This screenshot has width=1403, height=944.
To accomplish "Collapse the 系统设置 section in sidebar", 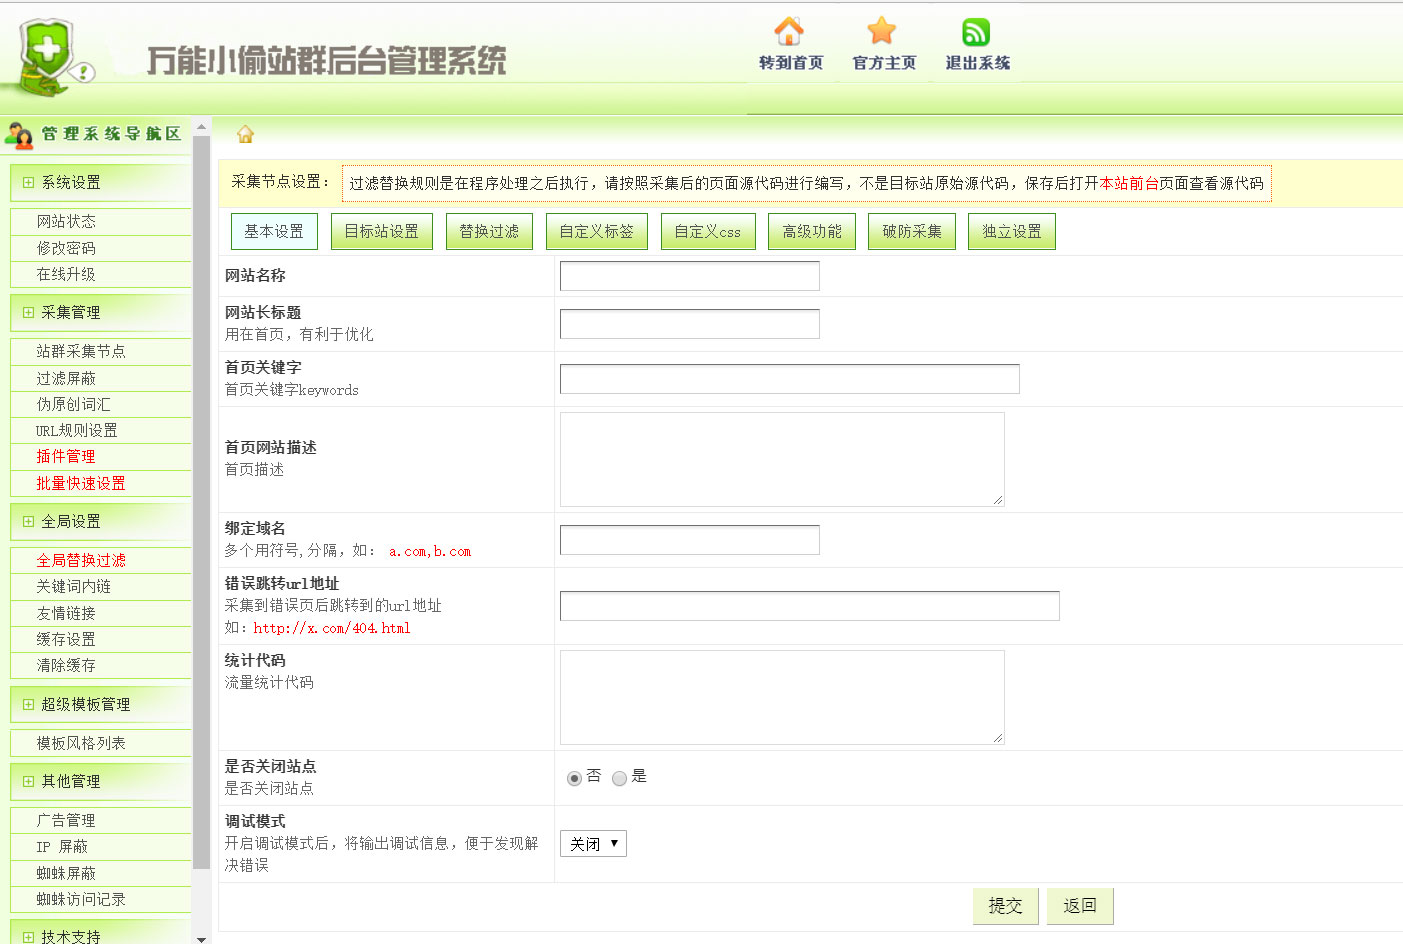I will [x=27, y=182].
